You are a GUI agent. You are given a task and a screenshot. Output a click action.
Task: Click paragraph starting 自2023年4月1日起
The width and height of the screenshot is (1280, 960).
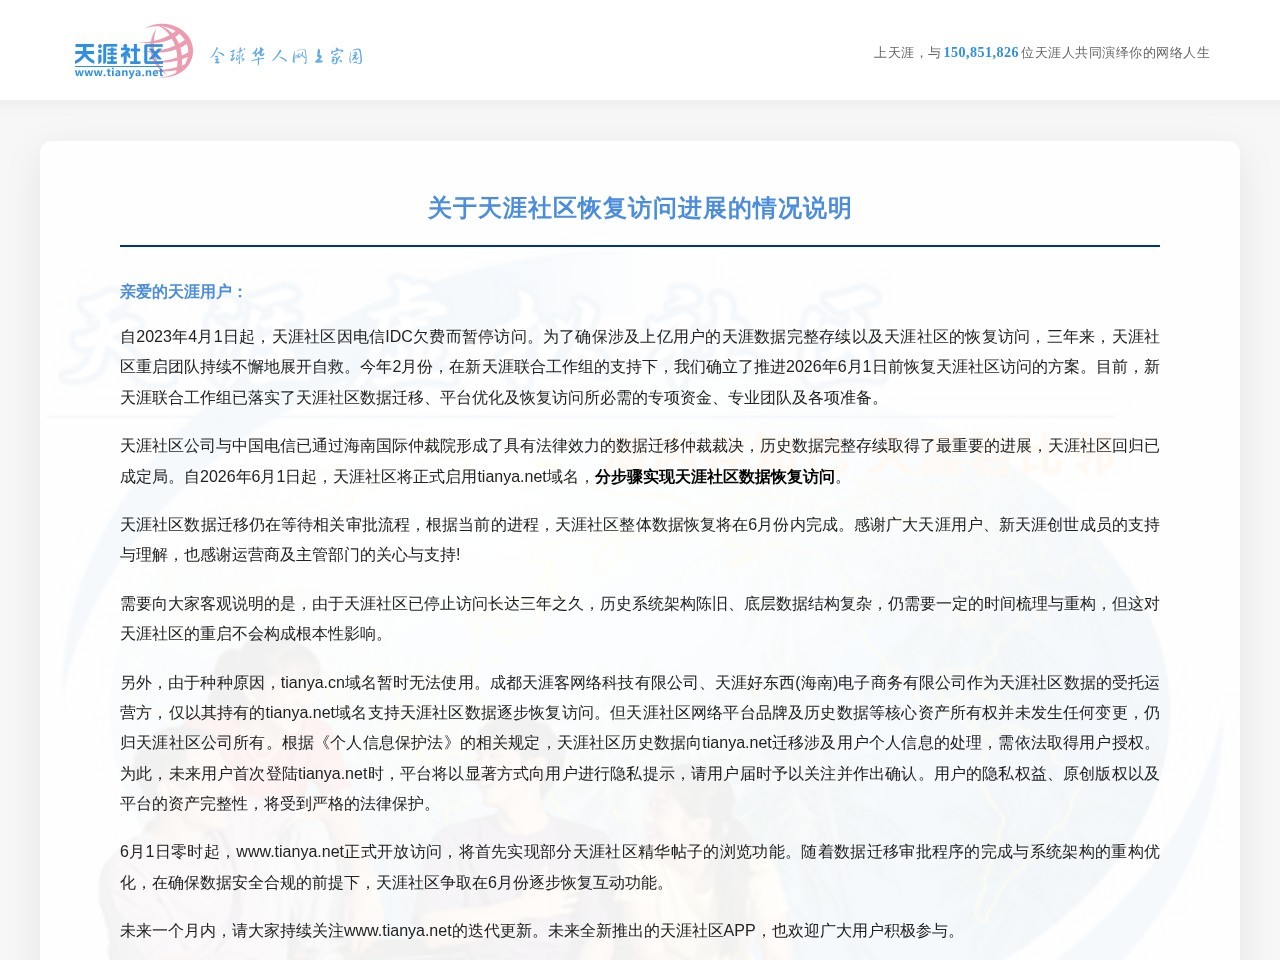pos(640,367)
